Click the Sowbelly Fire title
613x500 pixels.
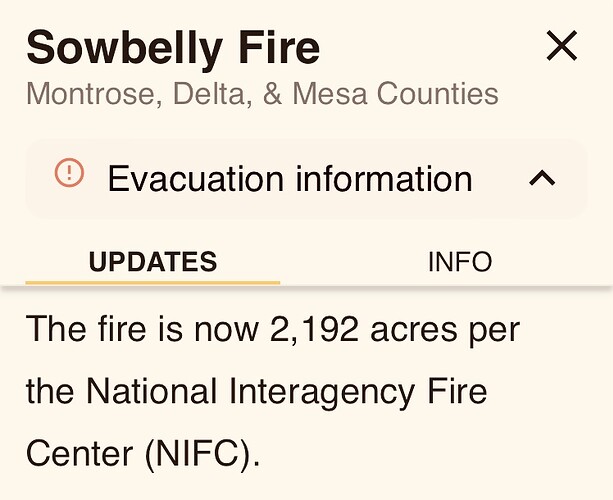[x=173, y=47]
